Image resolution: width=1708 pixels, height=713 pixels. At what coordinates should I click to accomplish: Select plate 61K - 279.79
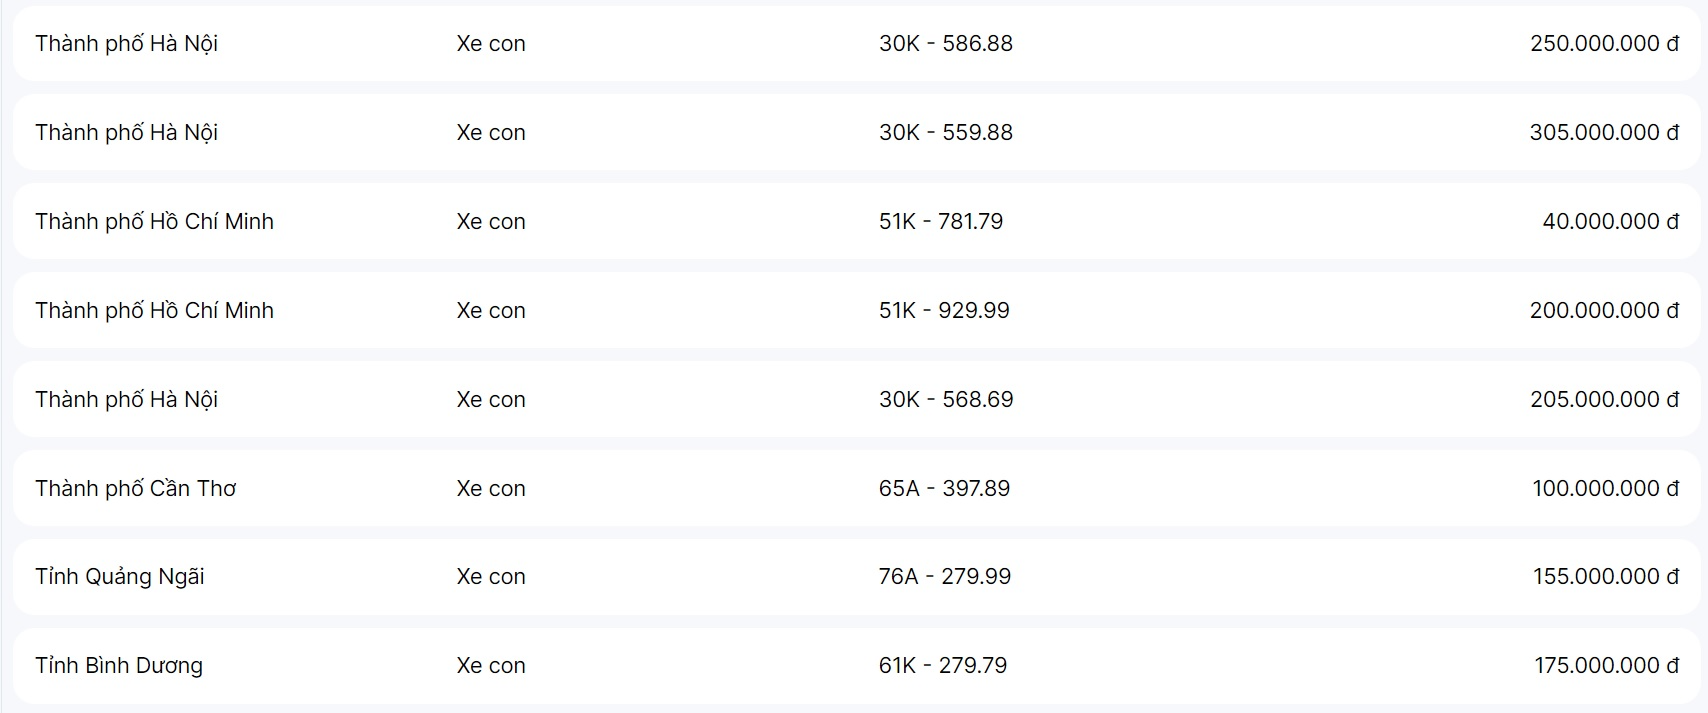pos(942,666)
